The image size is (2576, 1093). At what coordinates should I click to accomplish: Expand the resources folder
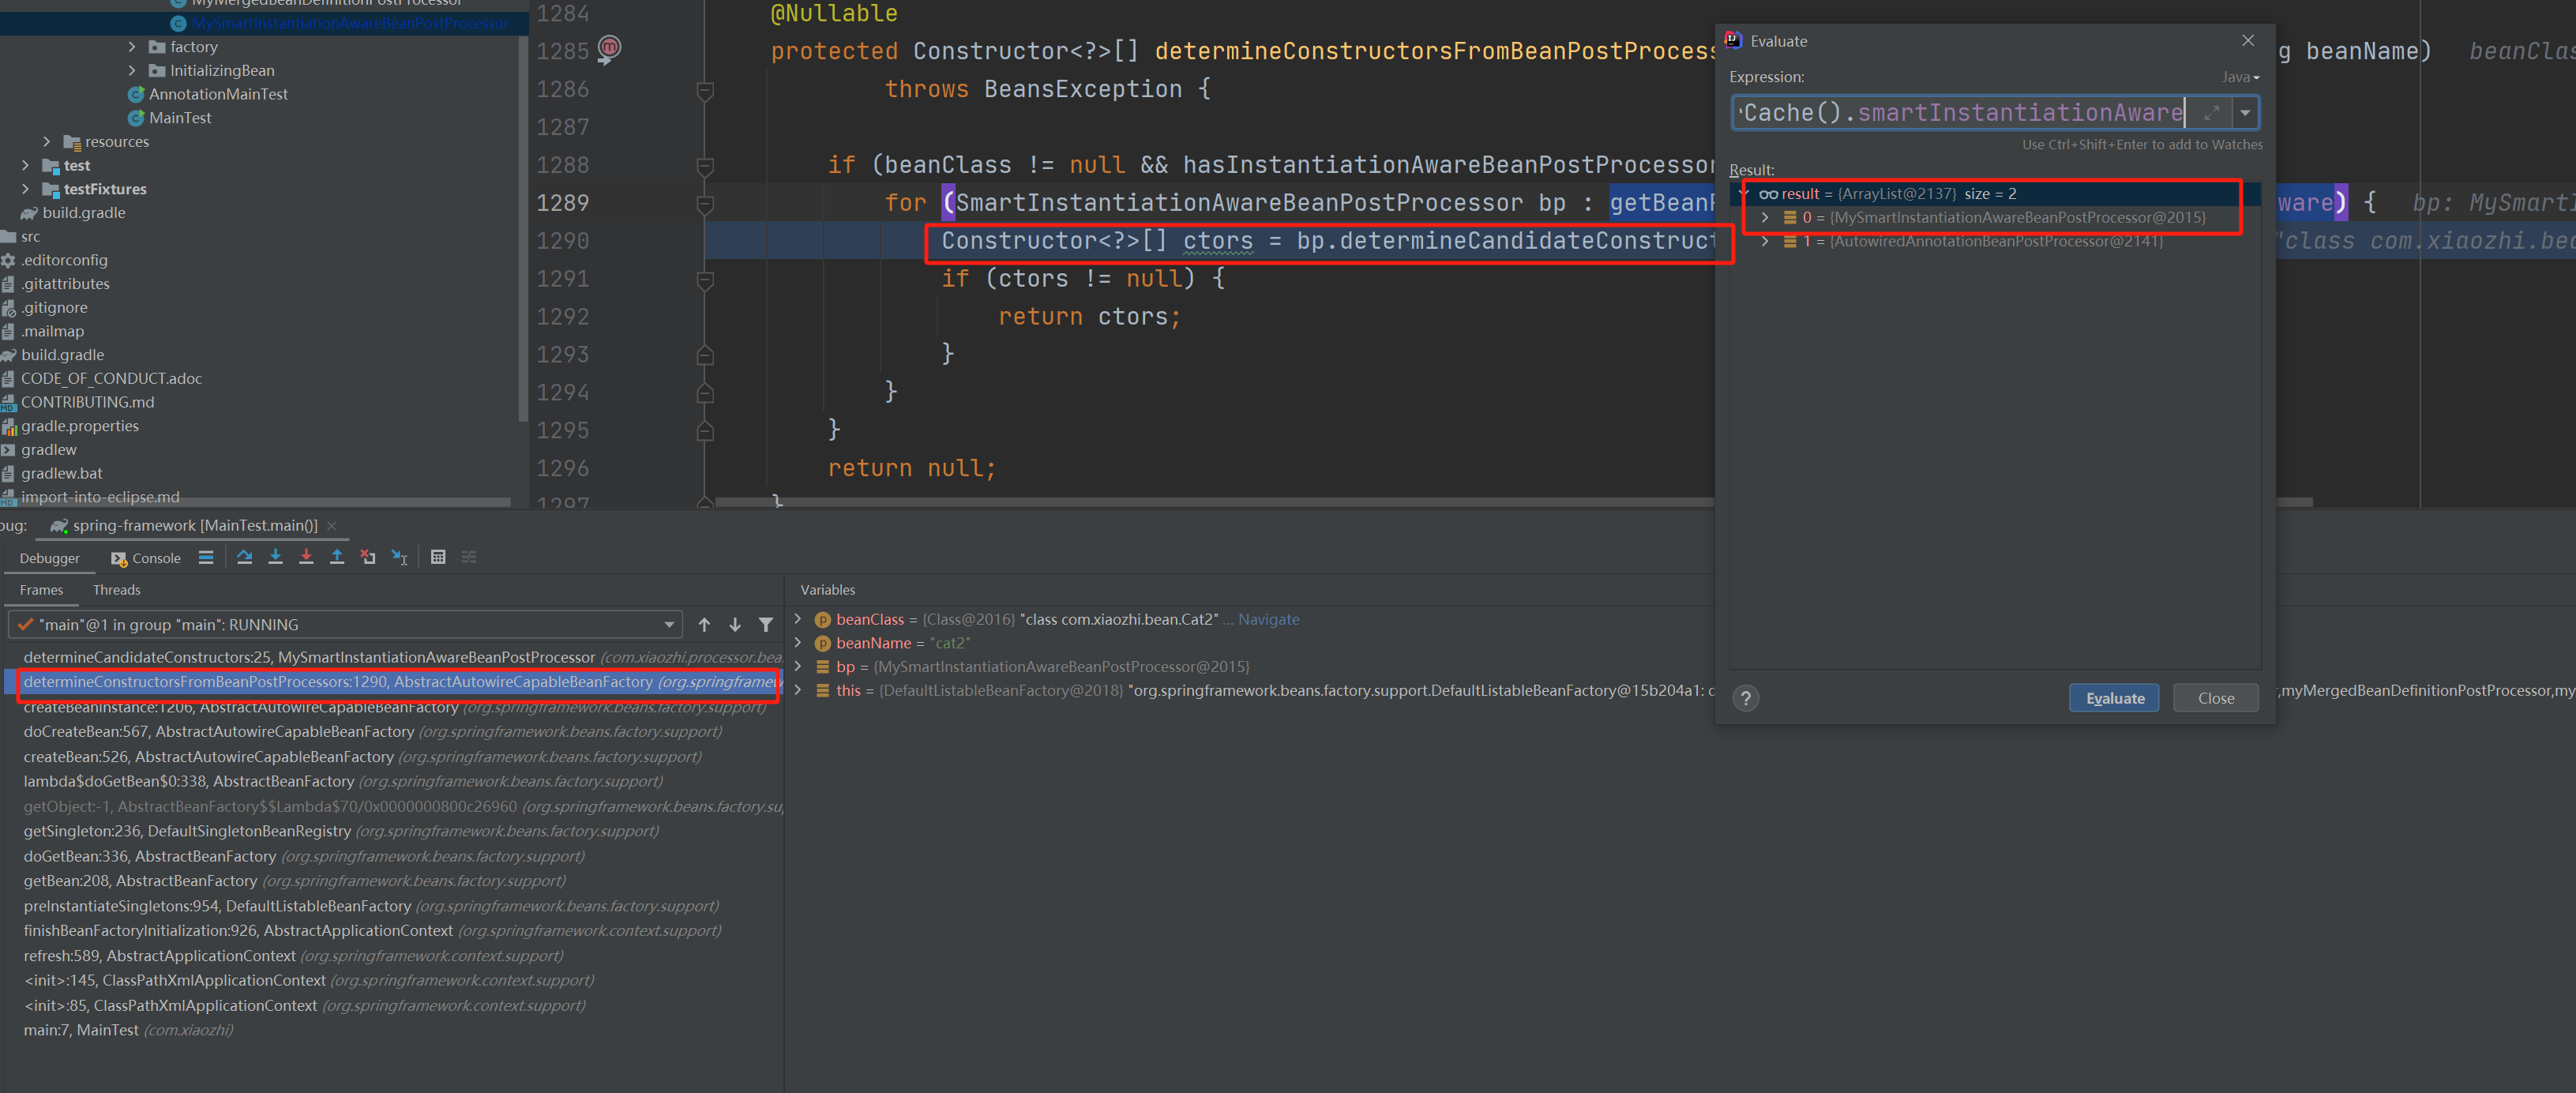point(47,142)
